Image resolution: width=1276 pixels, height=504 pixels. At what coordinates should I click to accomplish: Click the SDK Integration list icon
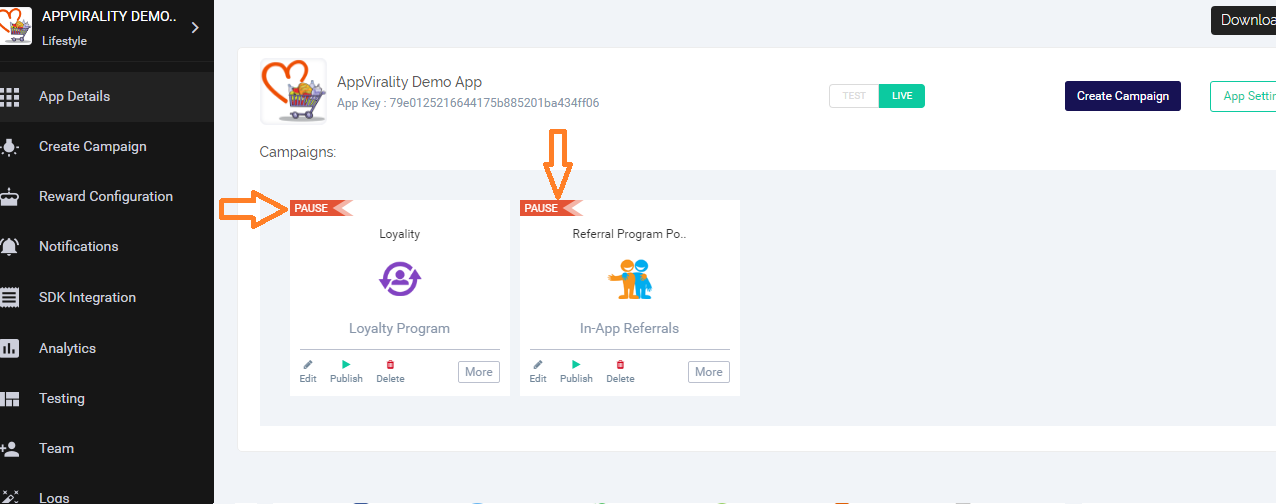coord(10,298)
